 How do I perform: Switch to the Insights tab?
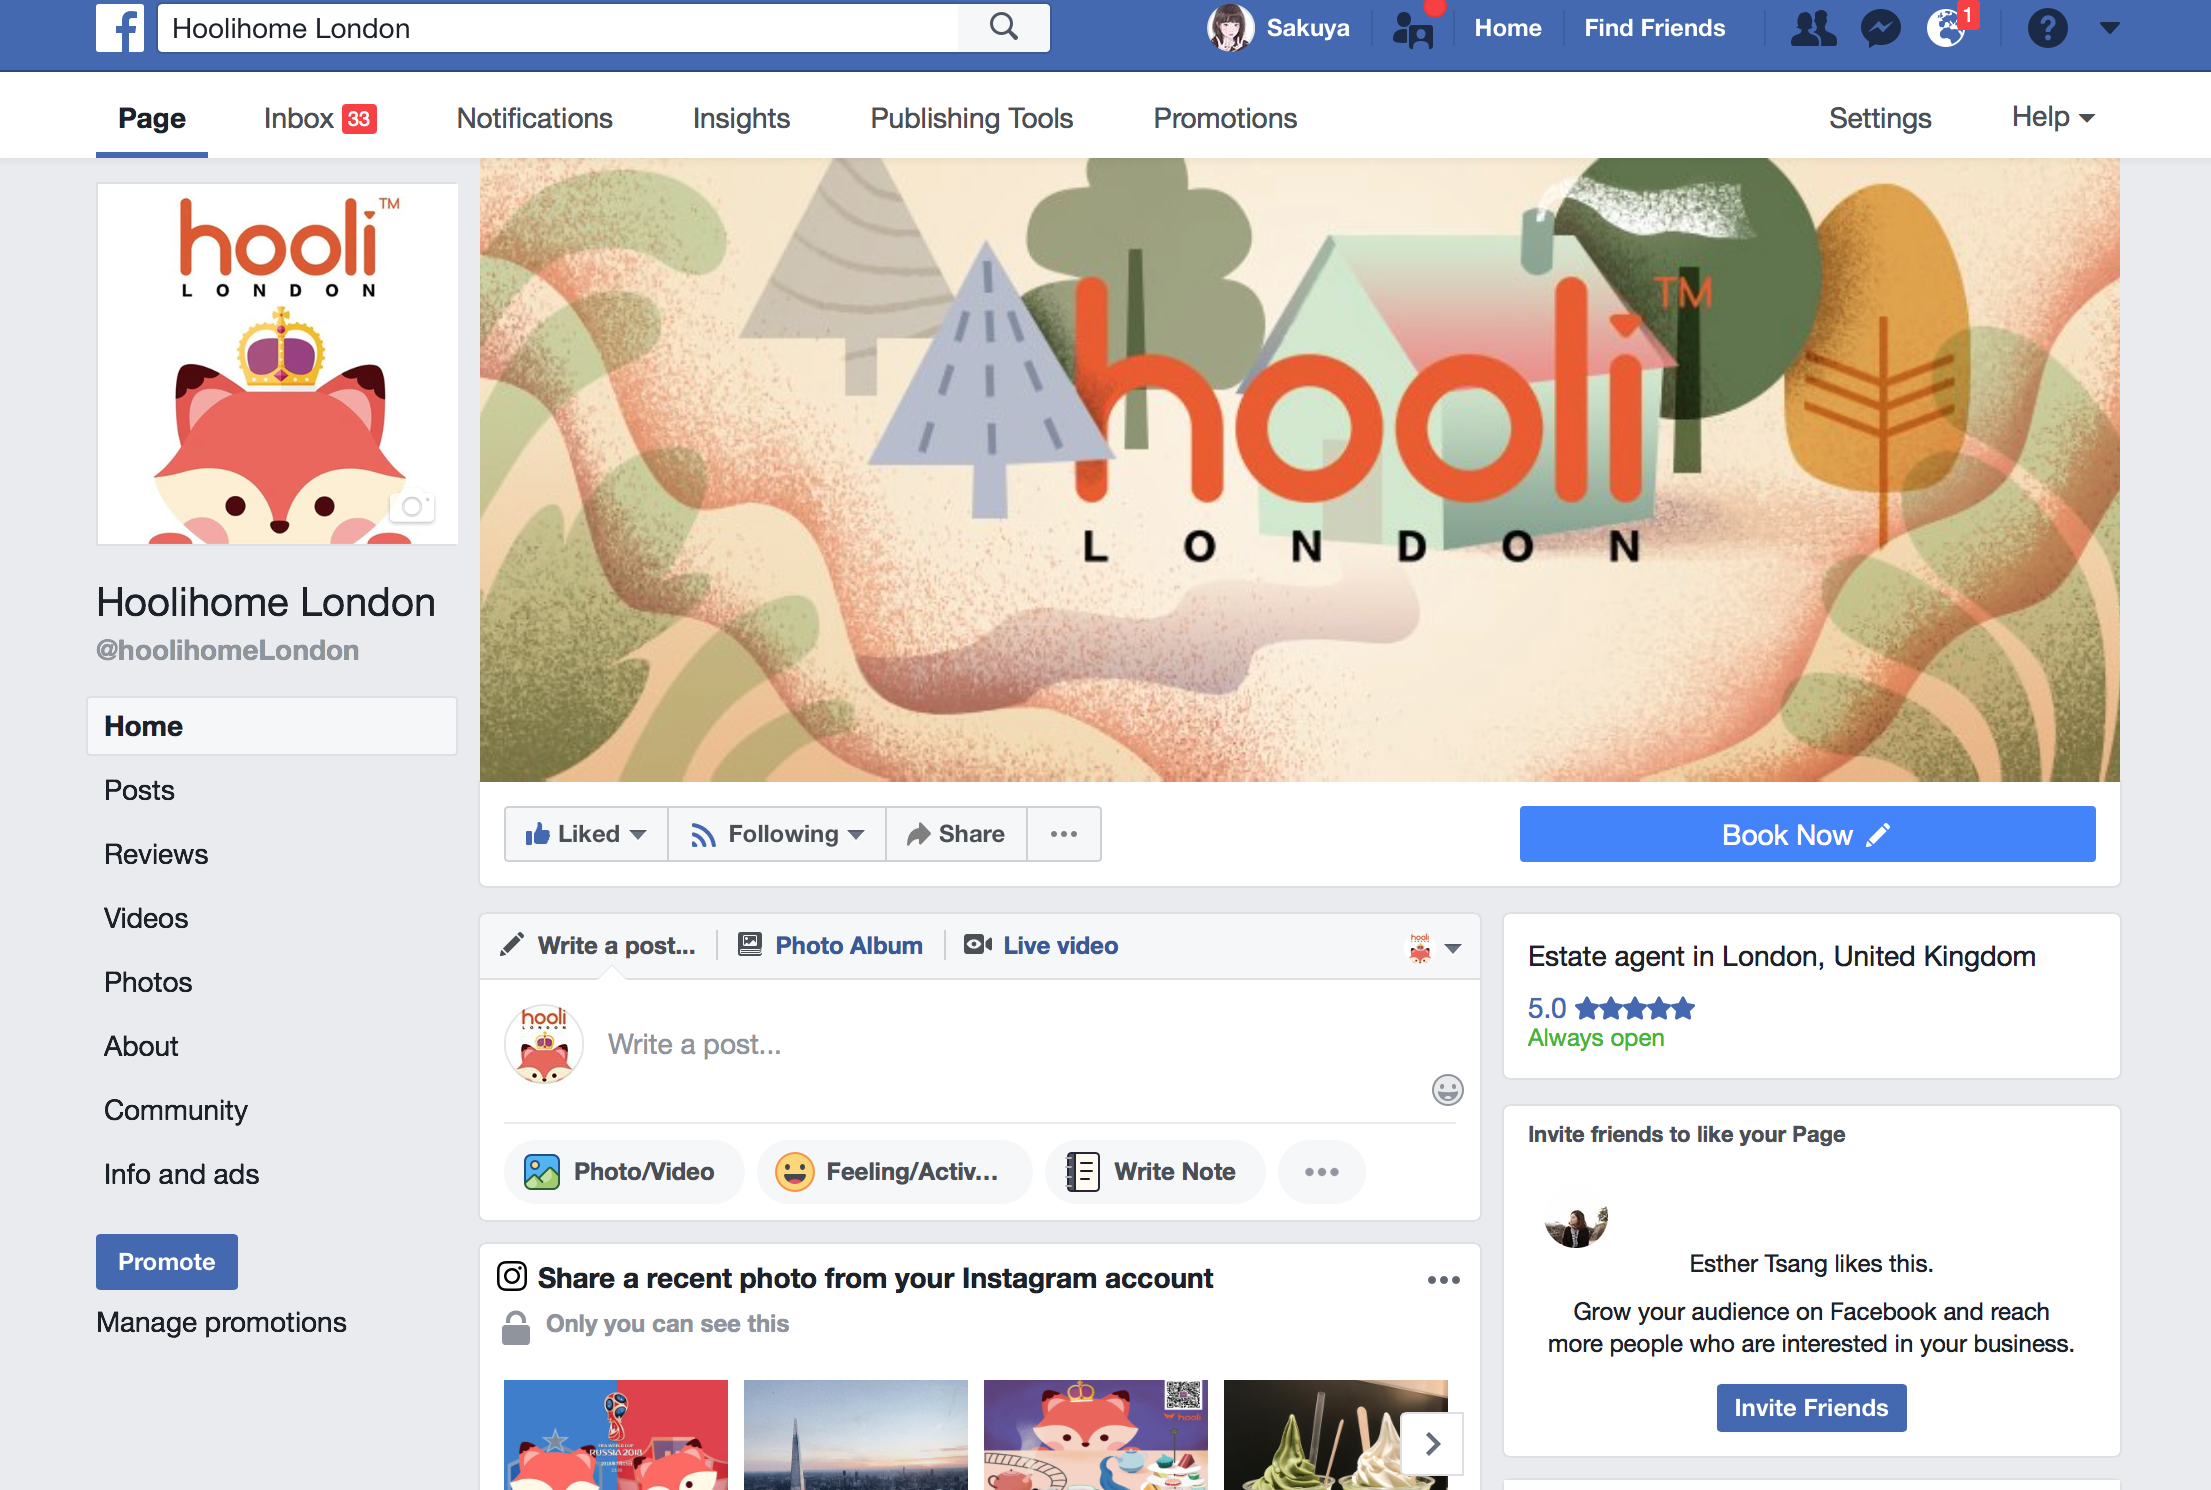coord(741,118)
